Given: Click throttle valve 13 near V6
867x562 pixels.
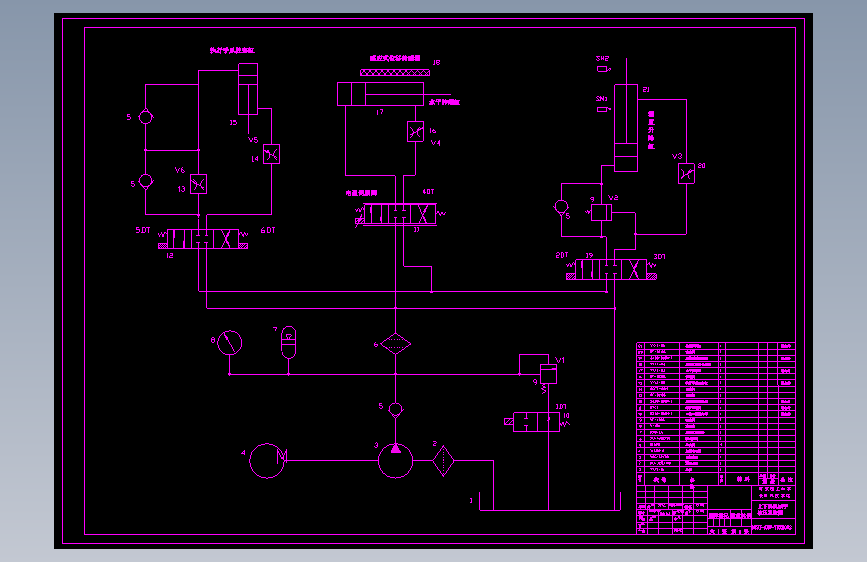Looking at the screenshot, I should click(199, 184).
